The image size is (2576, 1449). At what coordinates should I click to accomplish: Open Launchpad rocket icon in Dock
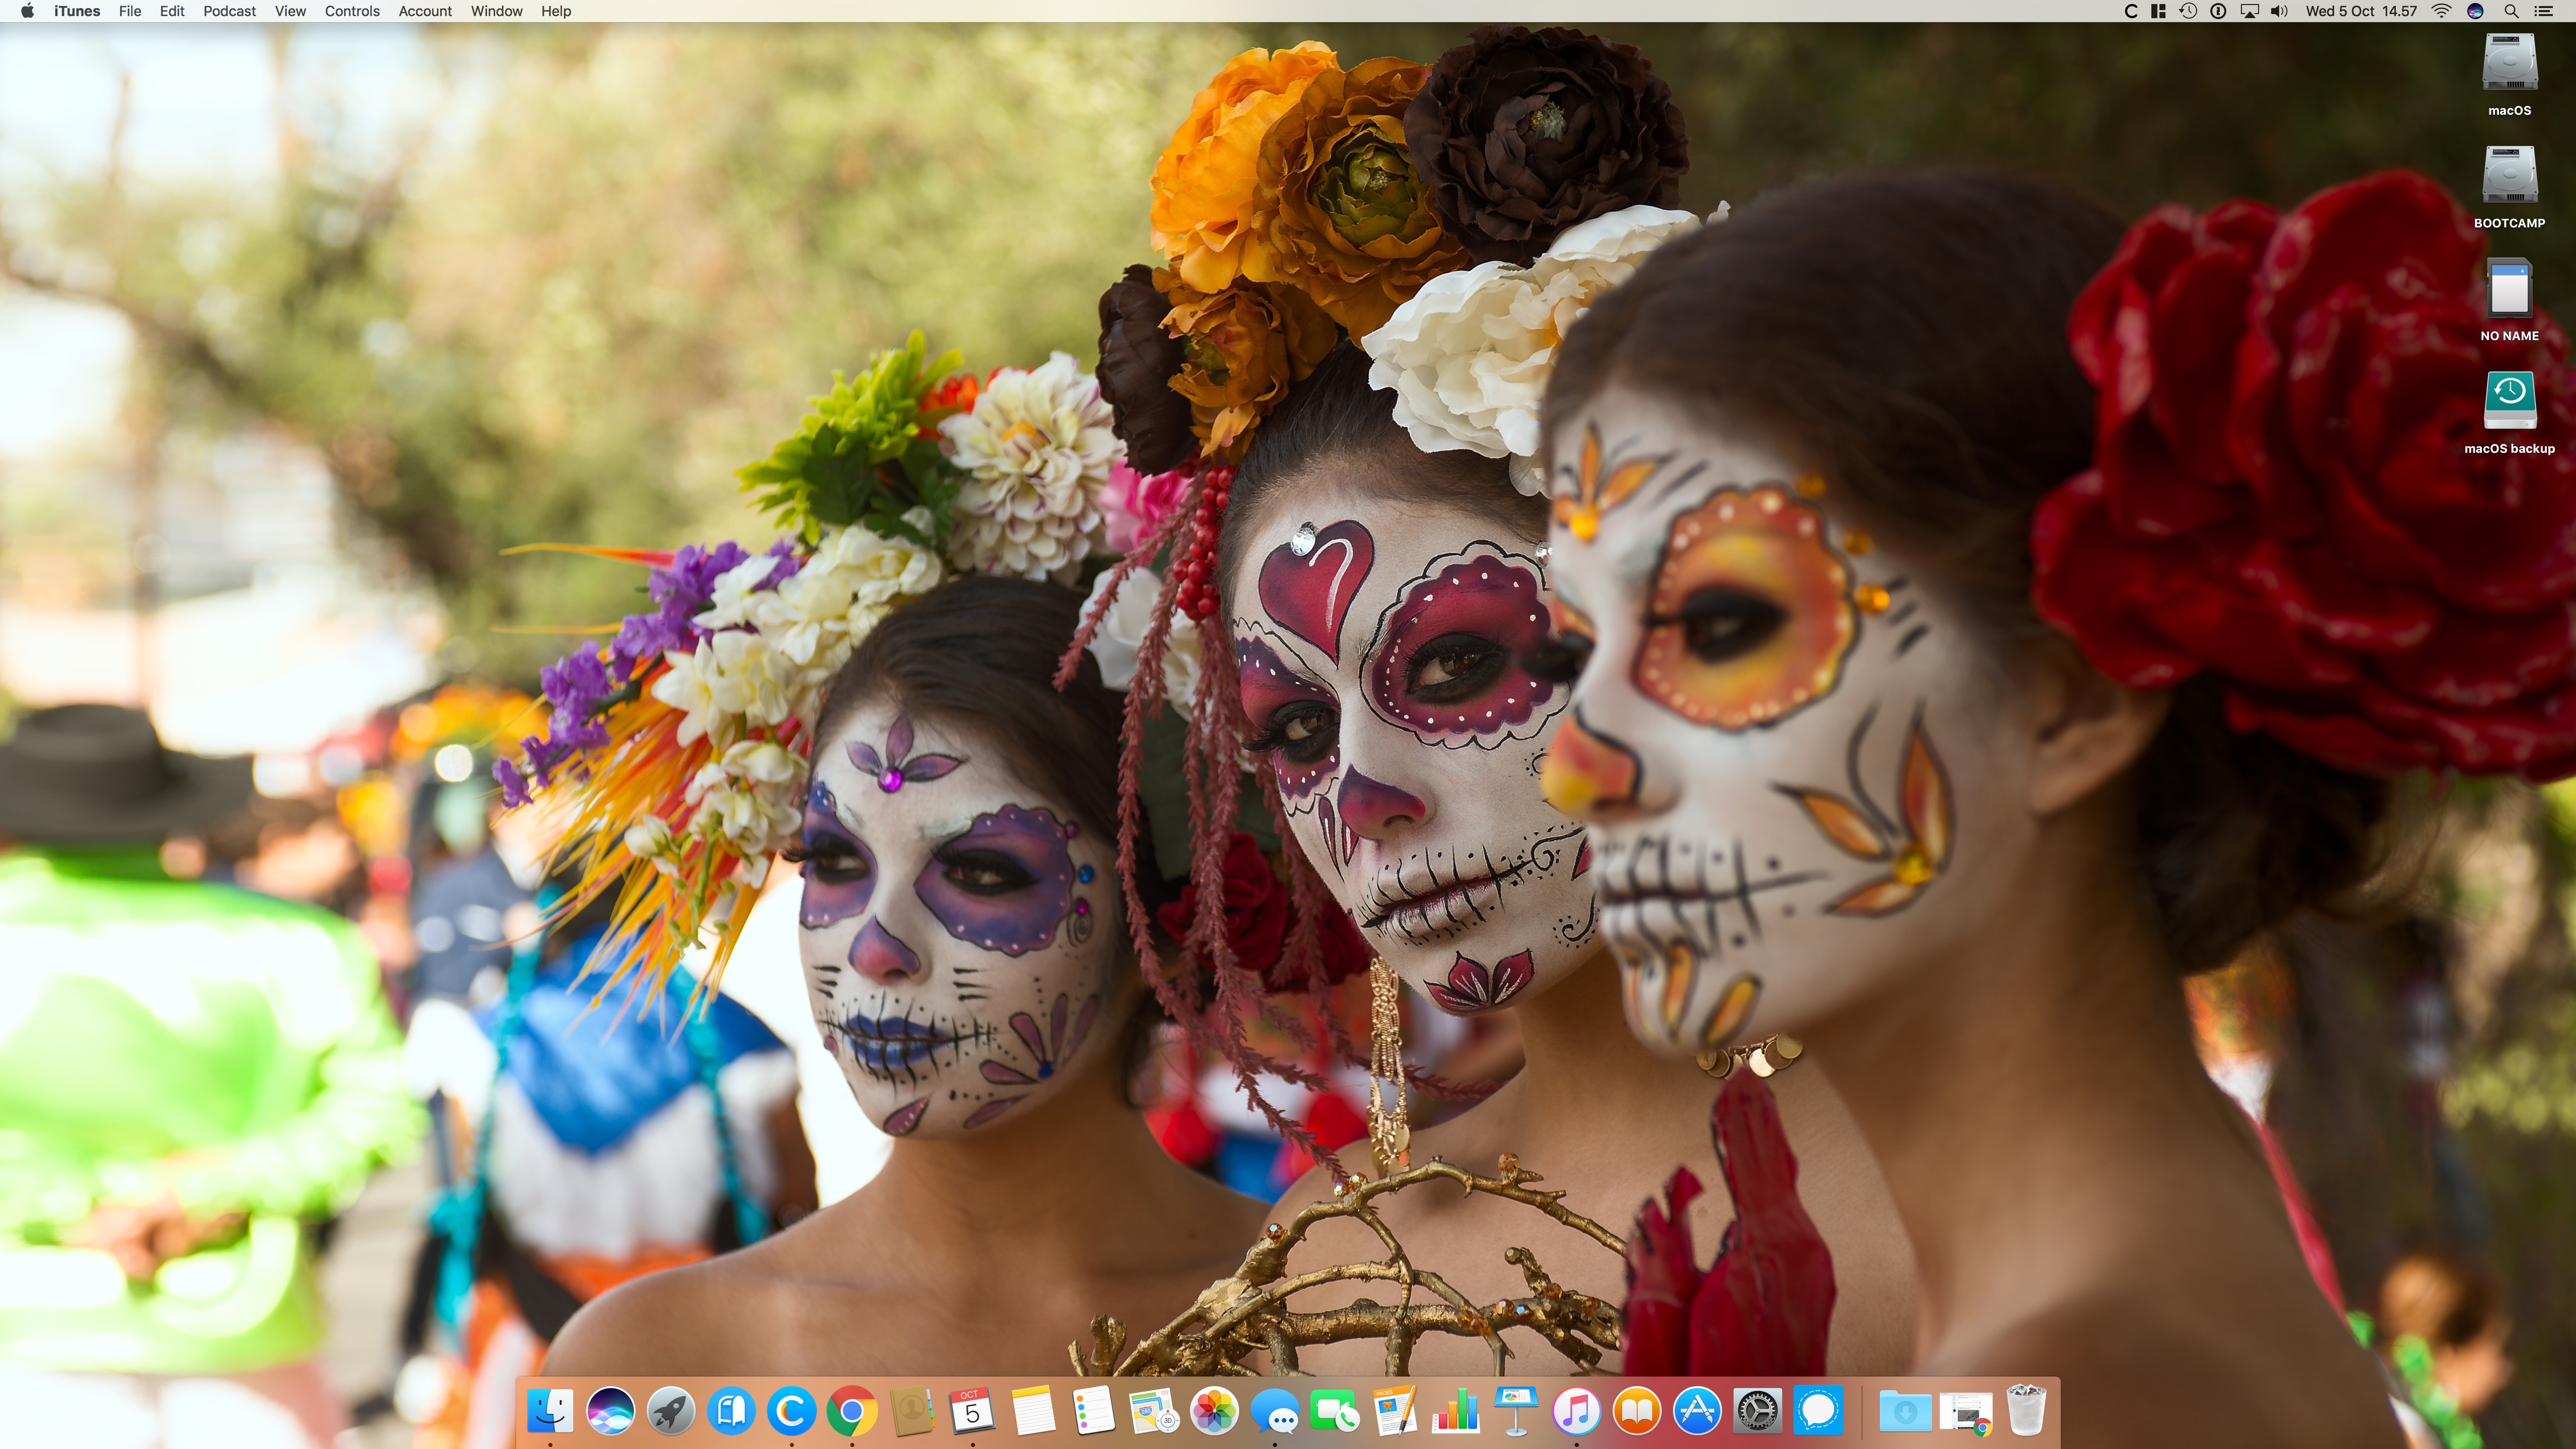pos(671,1411)
